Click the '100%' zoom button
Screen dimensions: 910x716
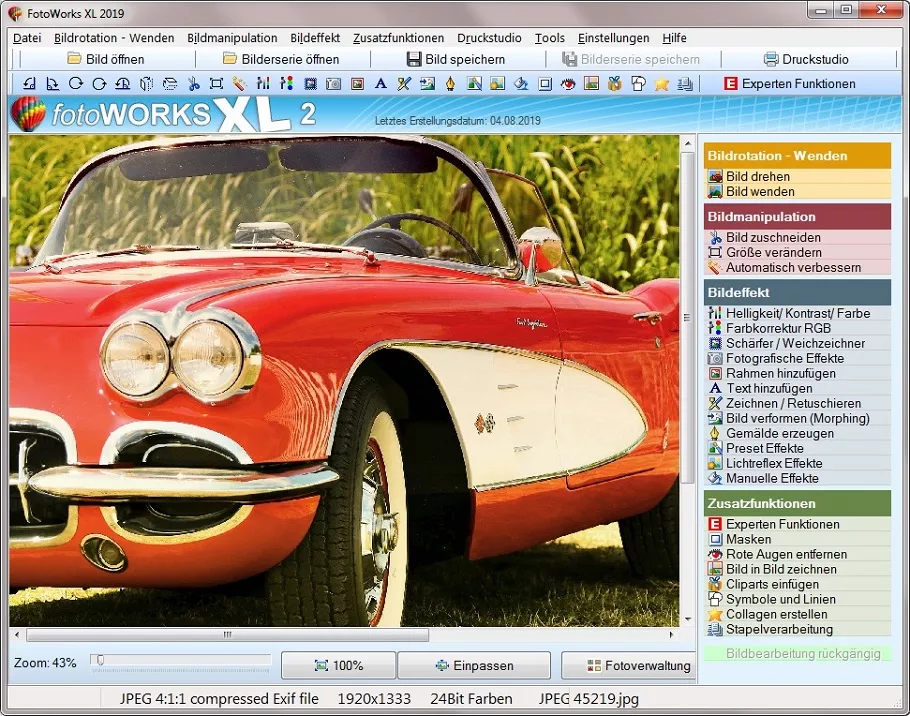pyautogui.click(x=338, y=665)
